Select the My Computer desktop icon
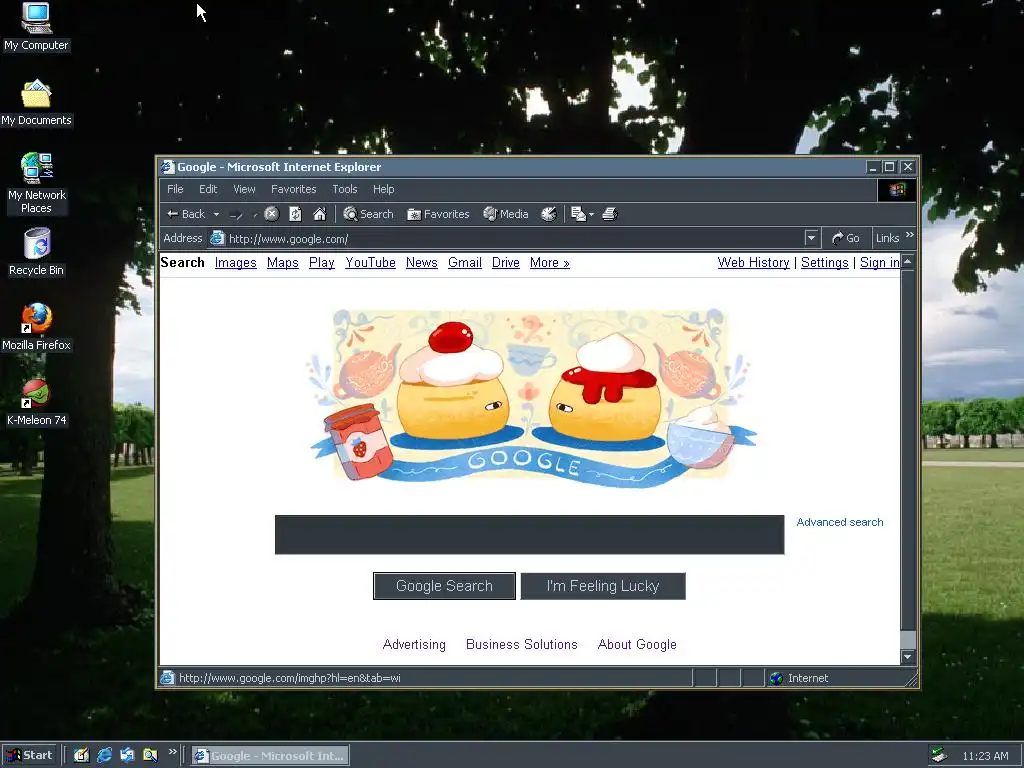This screenshot has height=768, width=1024. 36,27
